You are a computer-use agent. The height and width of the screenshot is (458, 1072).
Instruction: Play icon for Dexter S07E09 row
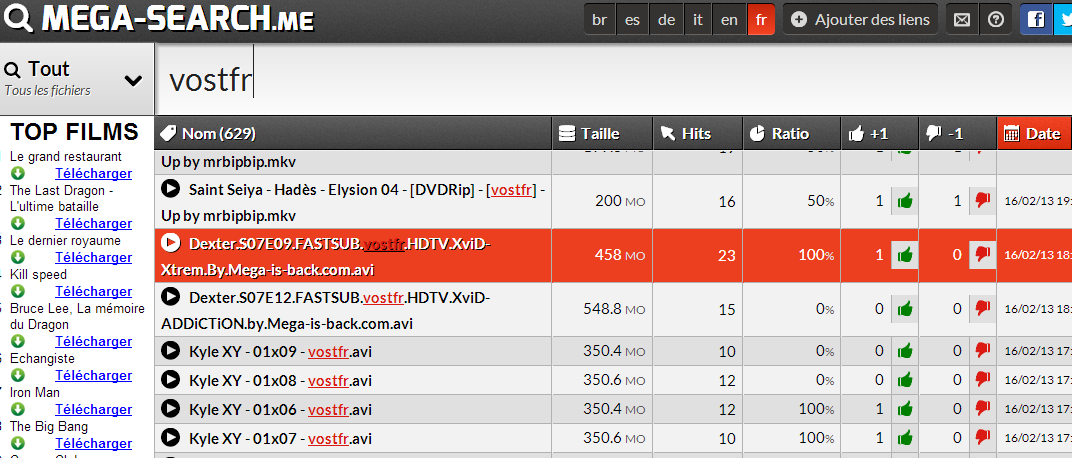coord(170,242)
